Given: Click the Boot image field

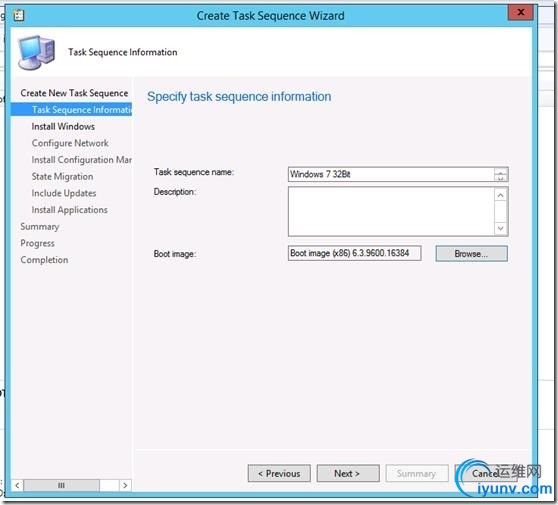Looking at the screenshot, I should [354, 253].
